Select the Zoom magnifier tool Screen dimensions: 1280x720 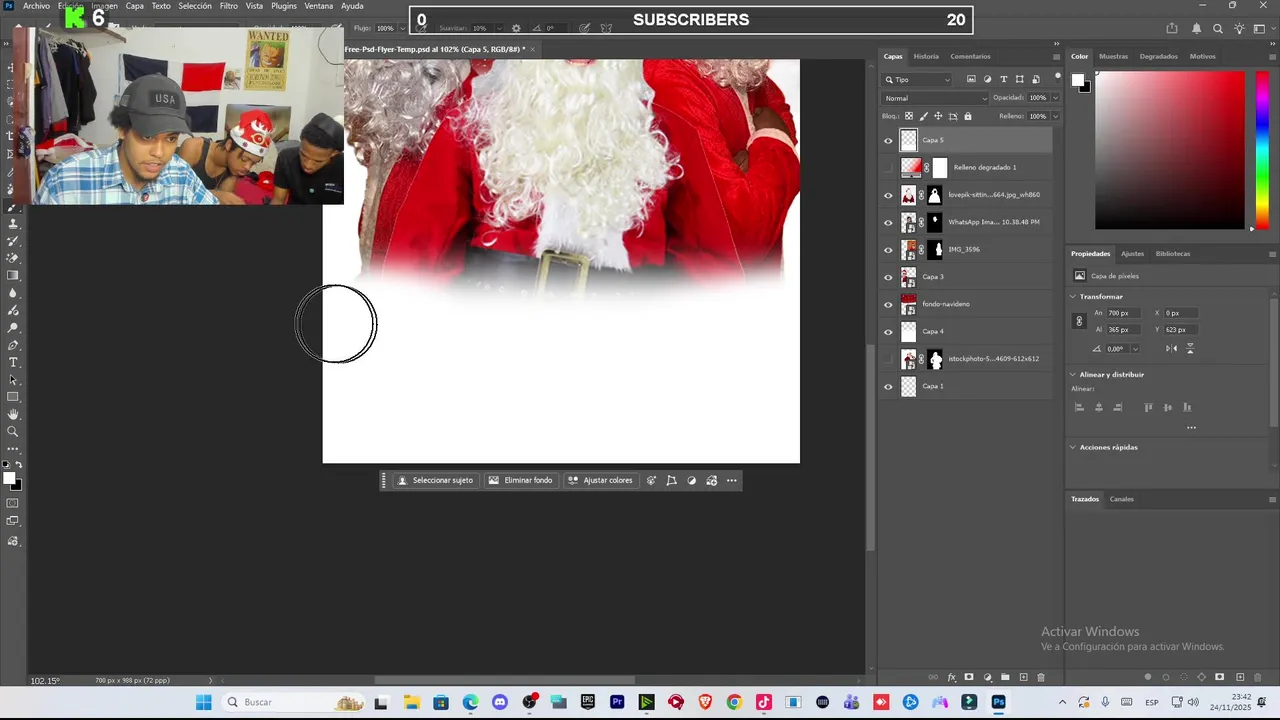13,432
